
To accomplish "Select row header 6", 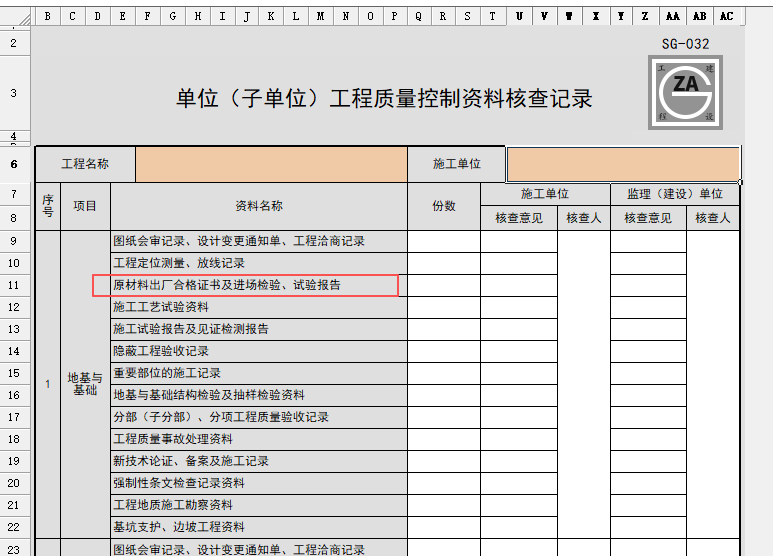I will point(14,164).
